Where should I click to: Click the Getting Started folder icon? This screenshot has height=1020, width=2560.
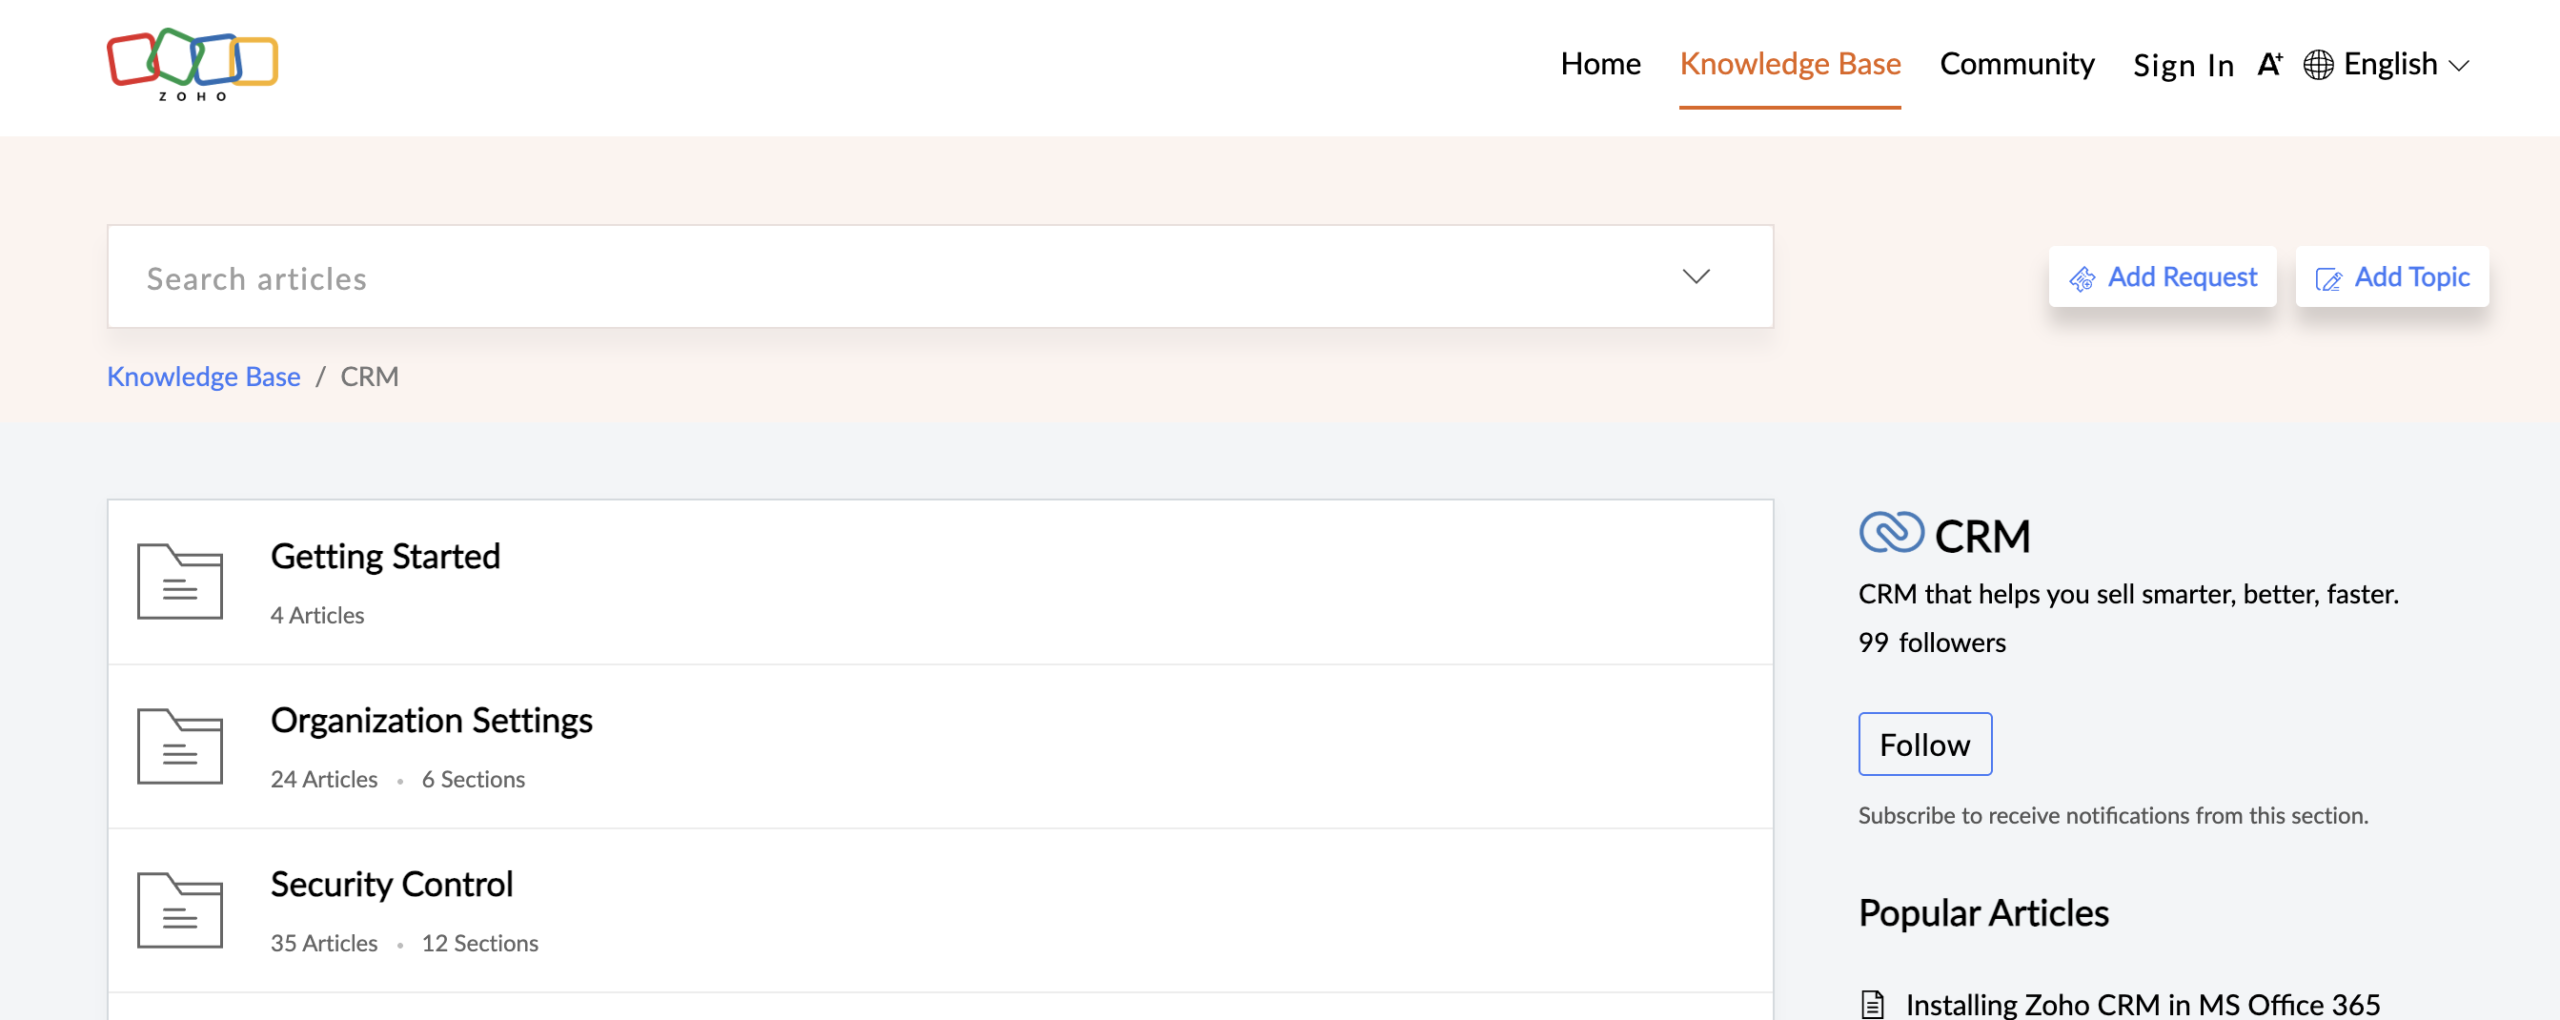click(x=180, y=581)
